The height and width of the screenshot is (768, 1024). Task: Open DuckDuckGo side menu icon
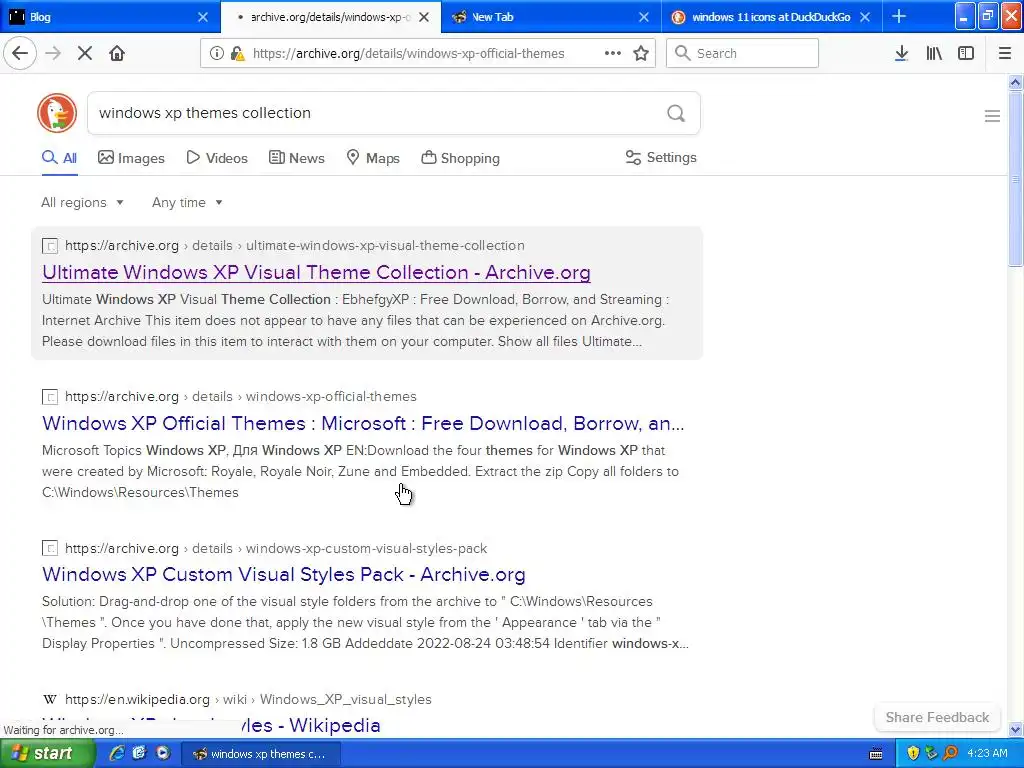tap(992, 116)
